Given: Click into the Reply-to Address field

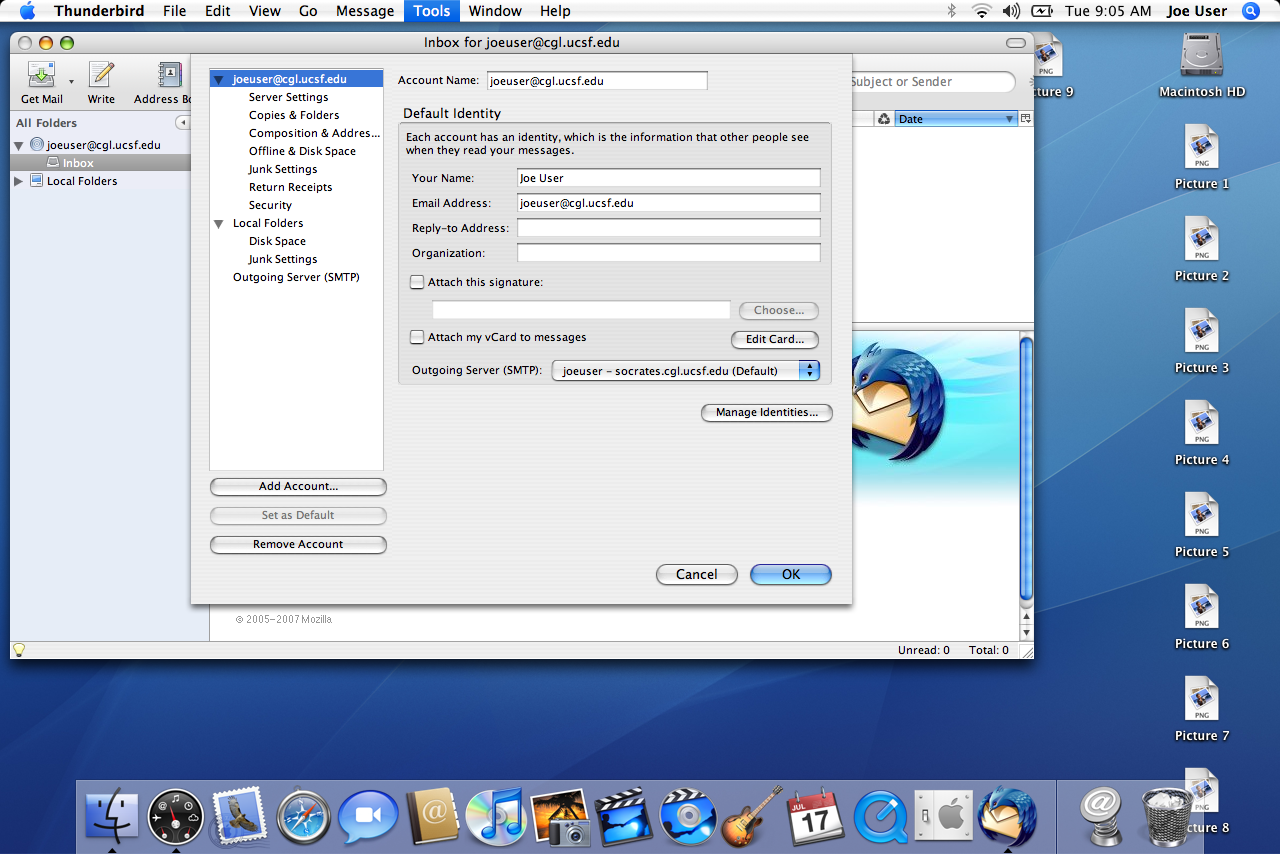Looking at the screenshot, I should 669,228.
